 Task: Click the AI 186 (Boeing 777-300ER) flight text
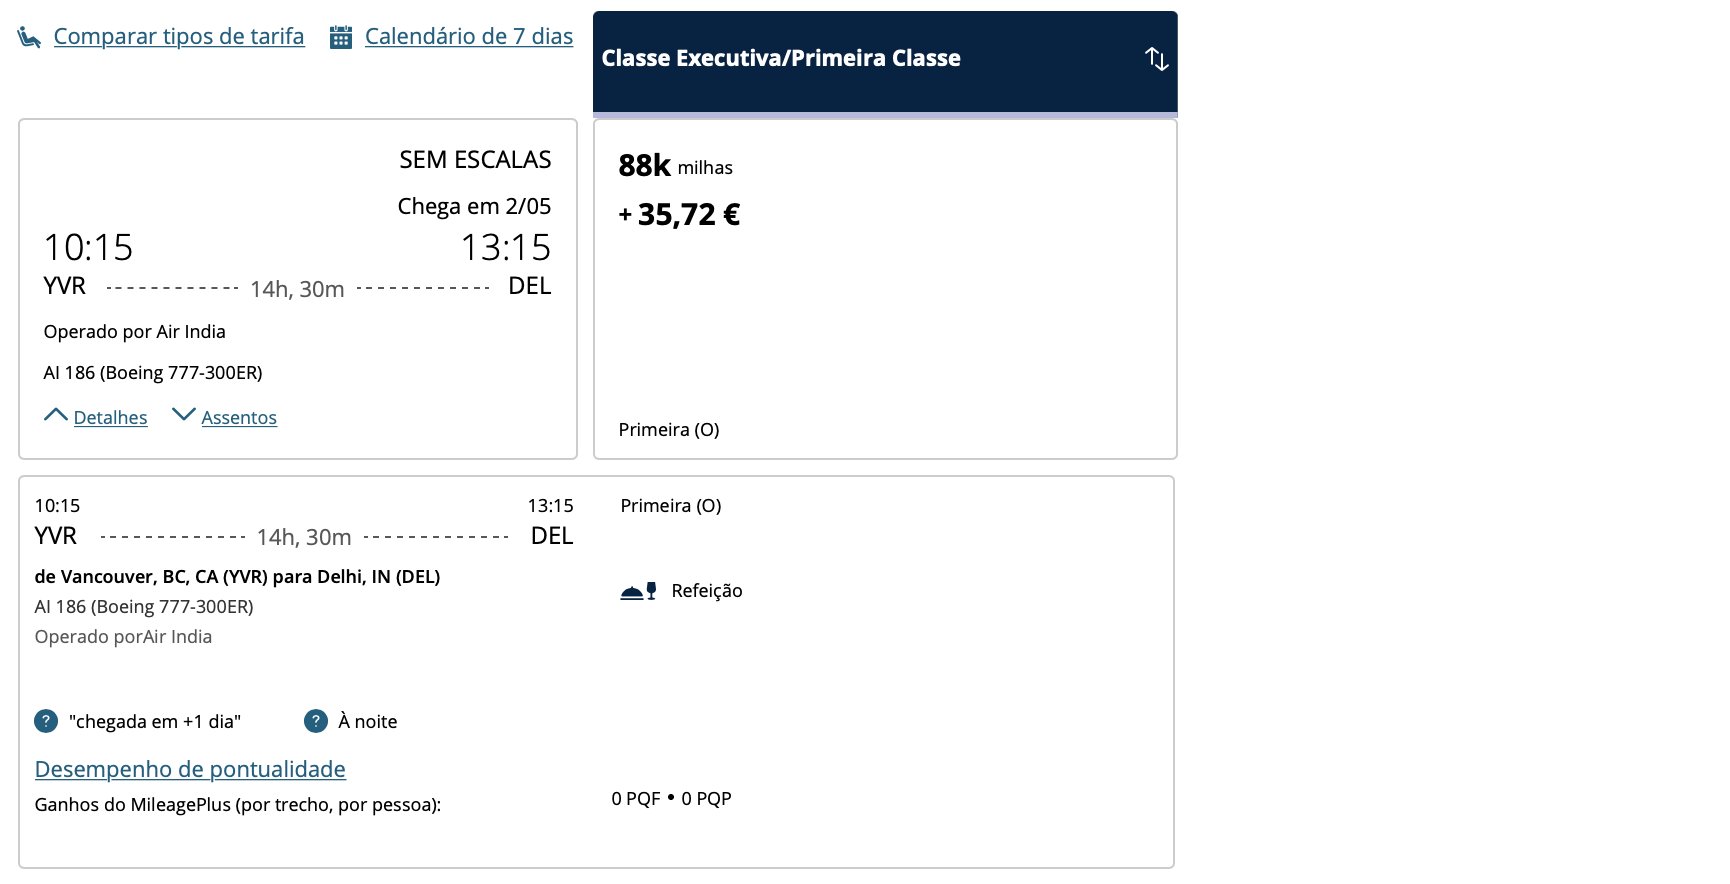(x=153, y=373)
